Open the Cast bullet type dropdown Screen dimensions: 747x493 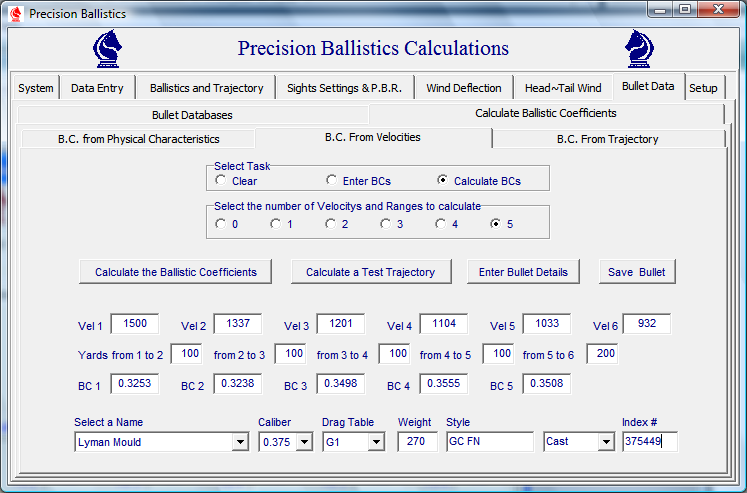pyautogui.click(x=606, y=442)
